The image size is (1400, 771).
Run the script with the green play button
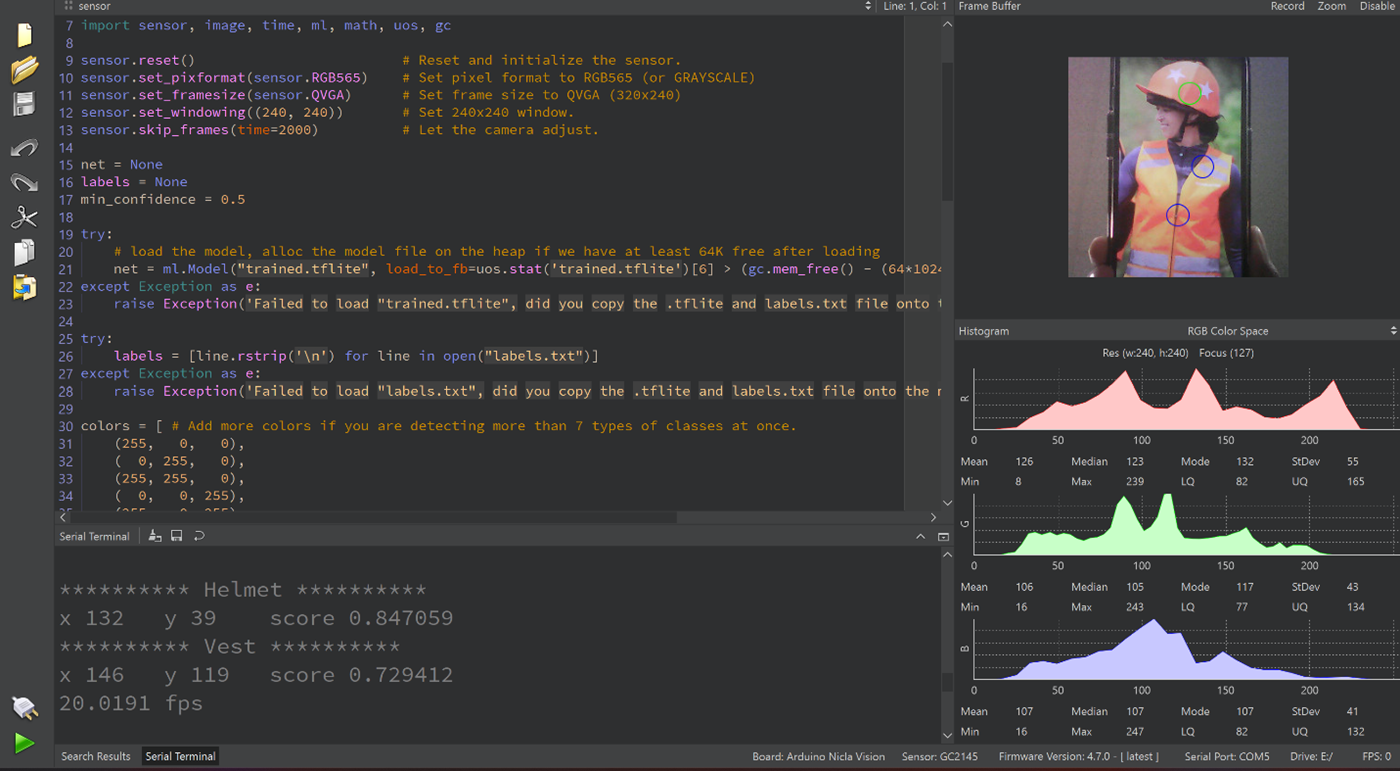(24, 743)
